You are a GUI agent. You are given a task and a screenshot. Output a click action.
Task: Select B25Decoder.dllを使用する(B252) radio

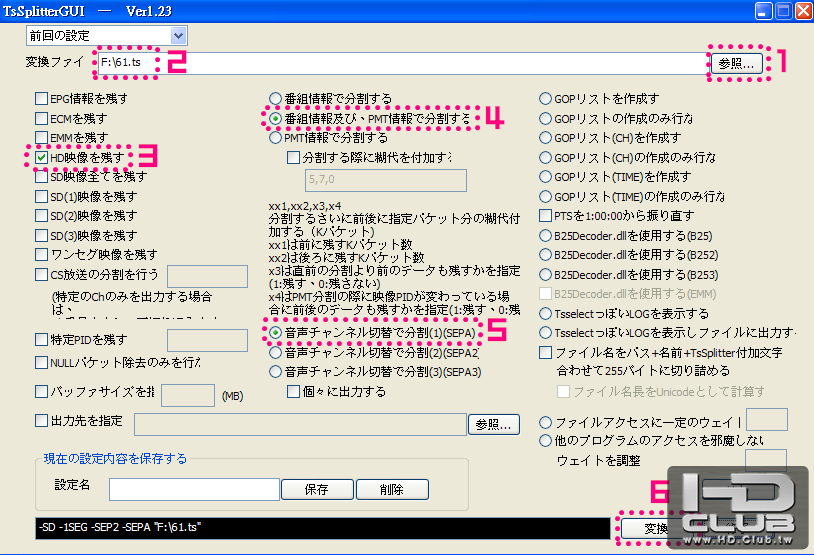(x=545, y=254)
